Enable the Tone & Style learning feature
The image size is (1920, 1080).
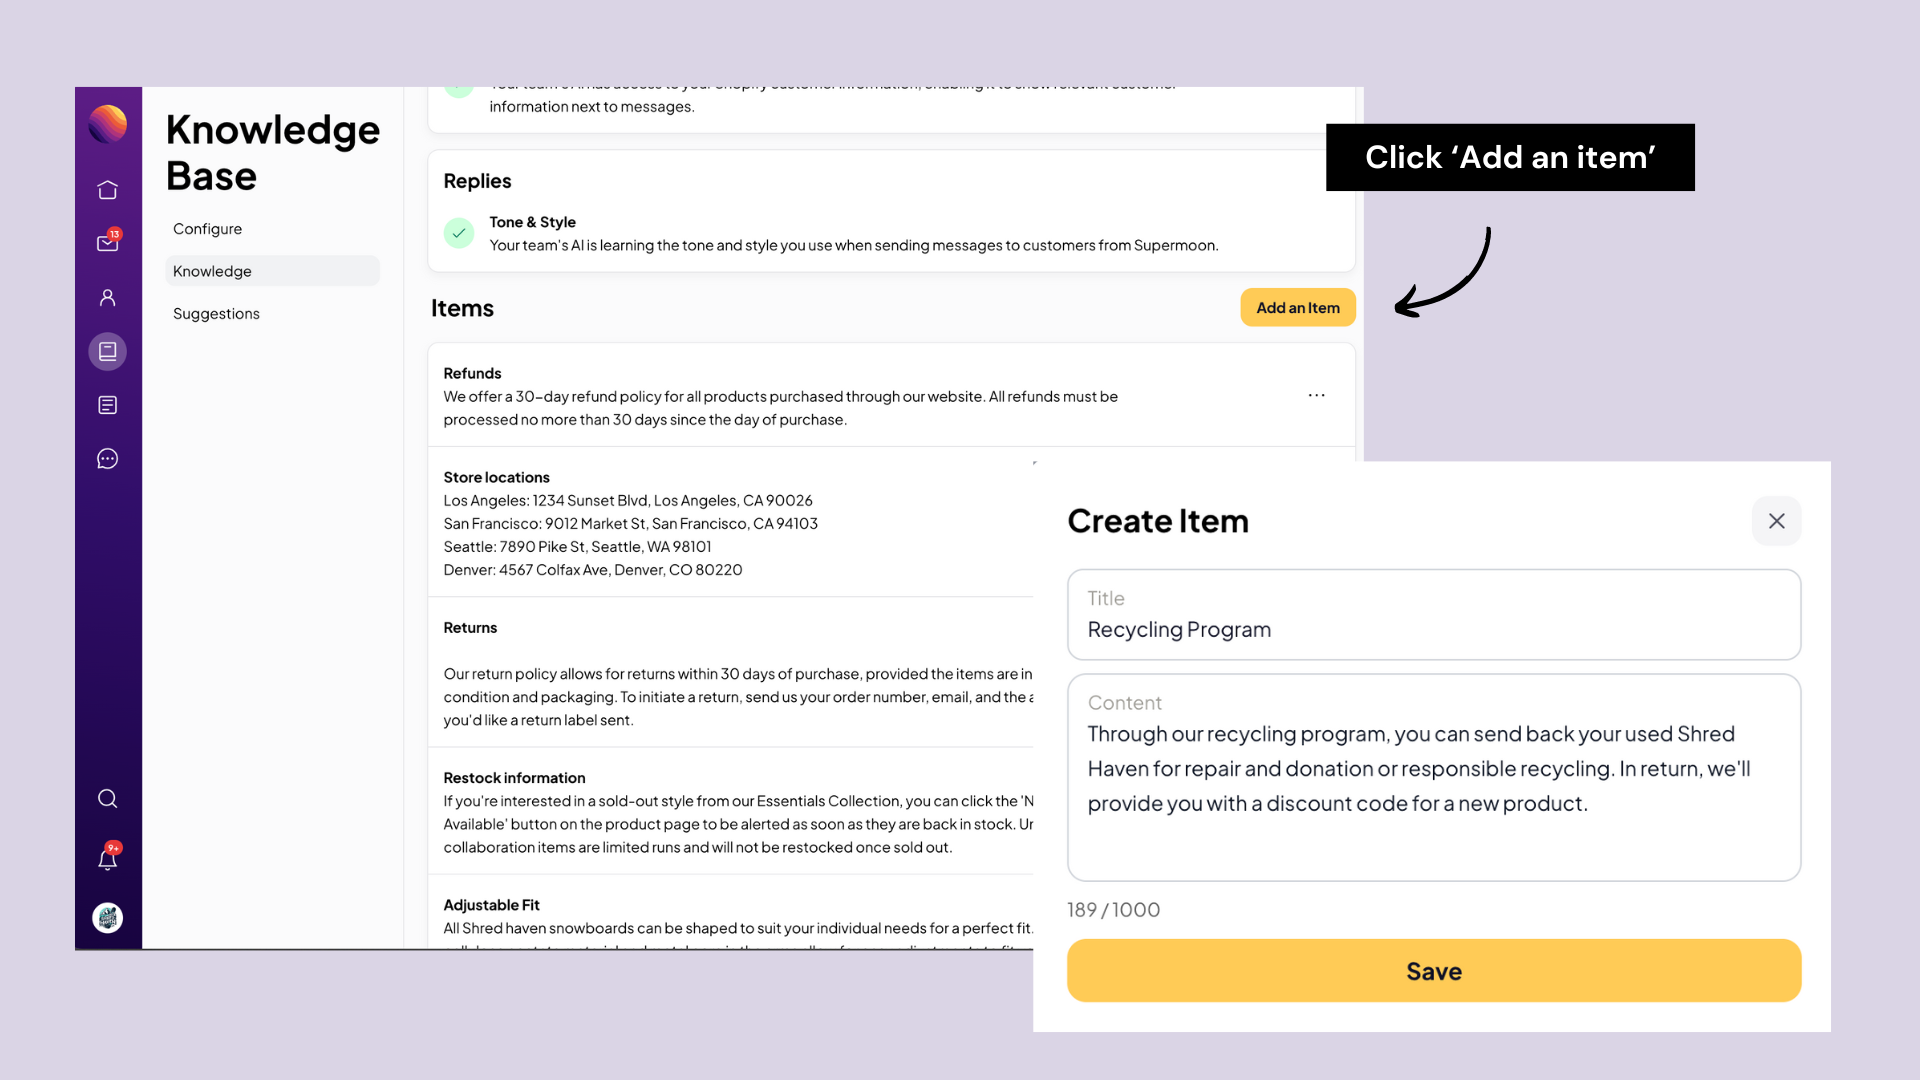coord(459,232)
